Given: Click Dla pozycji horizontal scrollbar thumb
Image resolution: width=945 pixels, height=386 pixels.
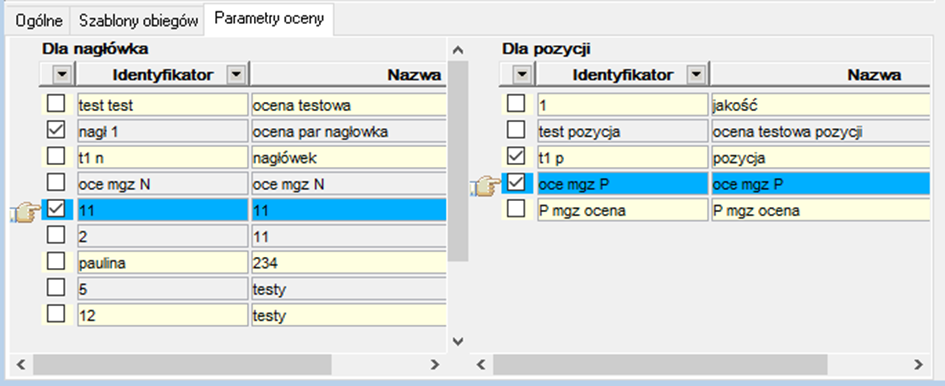Looking at the screenshot, I should tap(660, 364).
